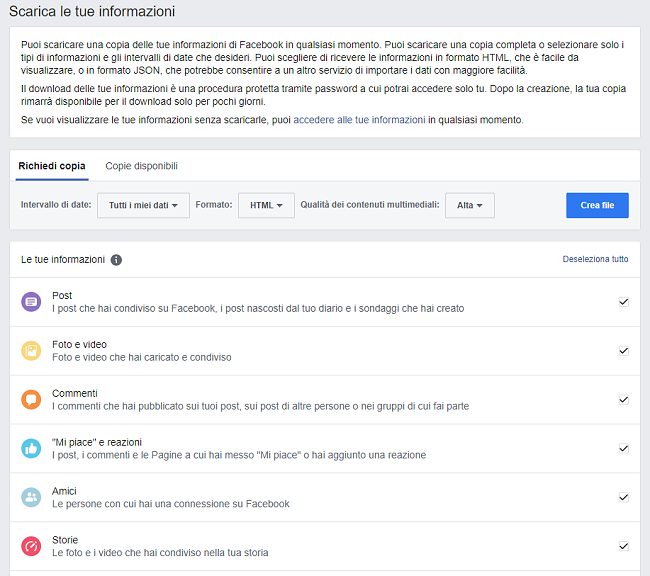650x576 pixels.
Task: Uncheck the Post checkbox
Action: 623,302
